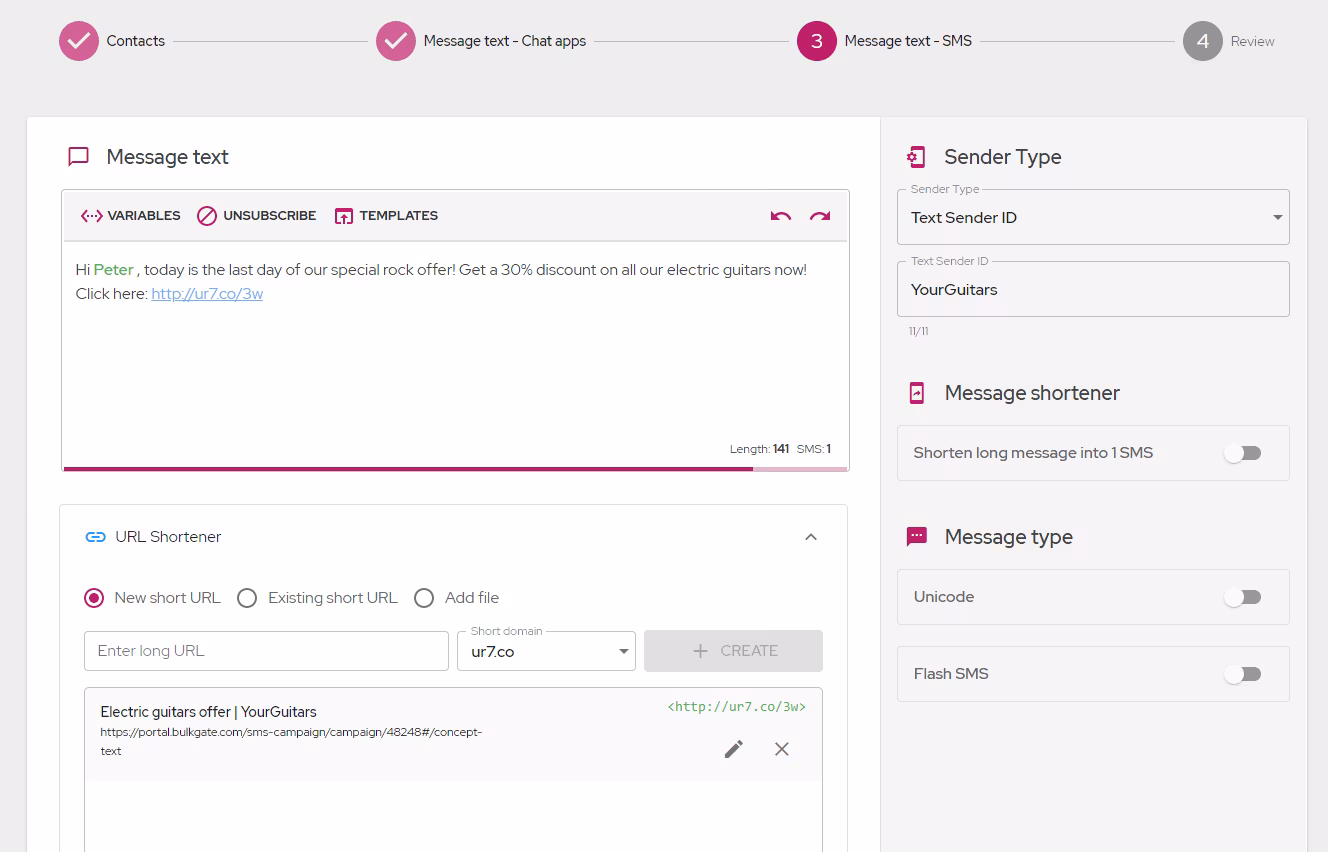1328x852 pixels.
Task: Click the Sender Type phone-gear icon
Action: pos(916,157)
